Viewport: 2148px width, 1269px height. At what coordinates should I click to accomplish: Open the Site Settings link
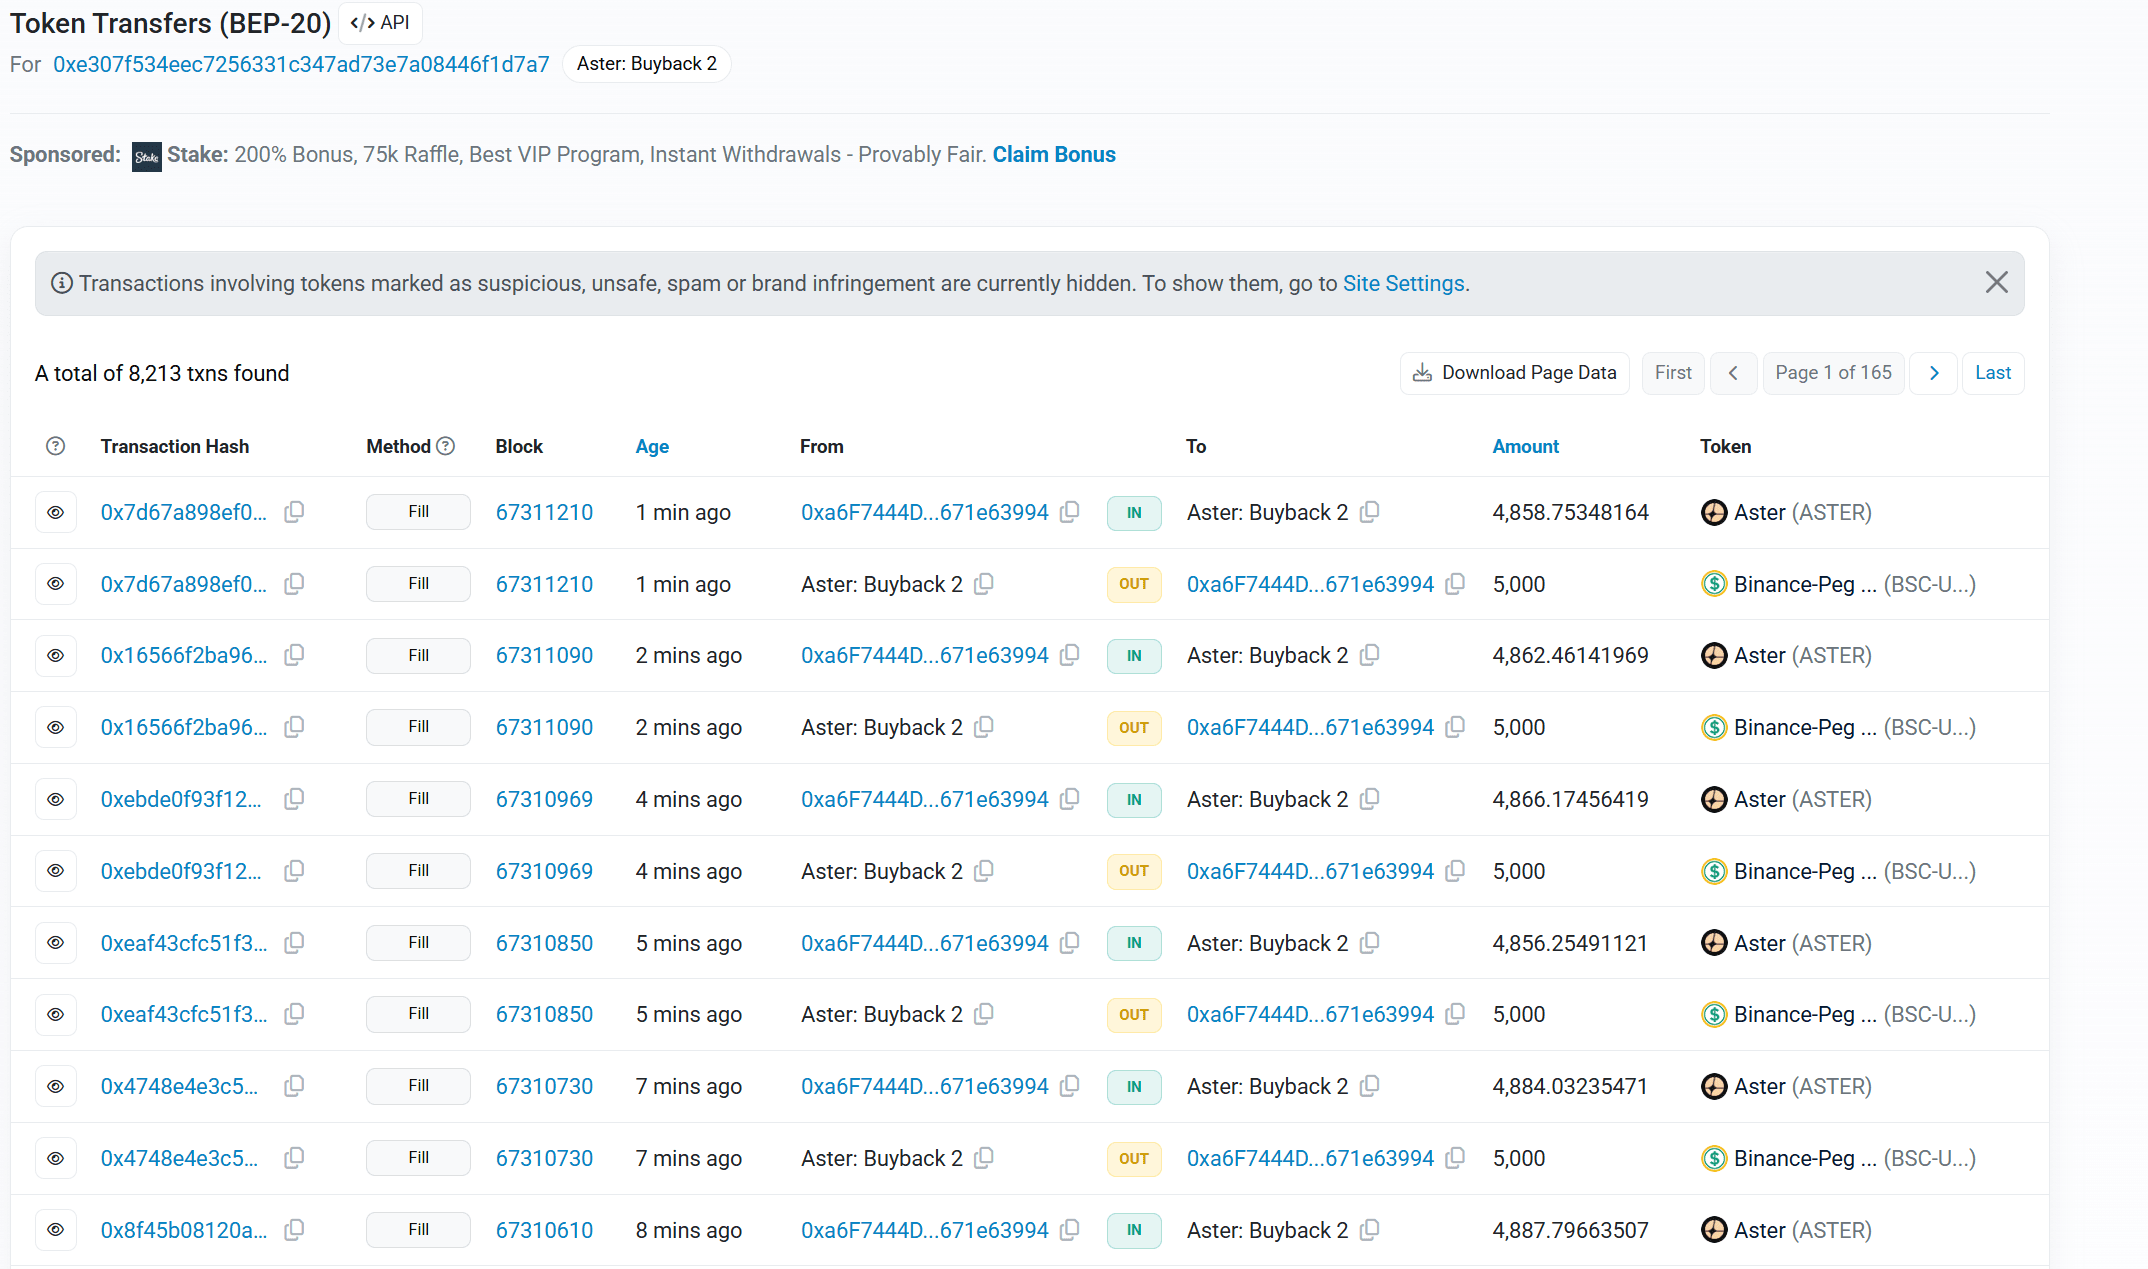pos(1403,283)
